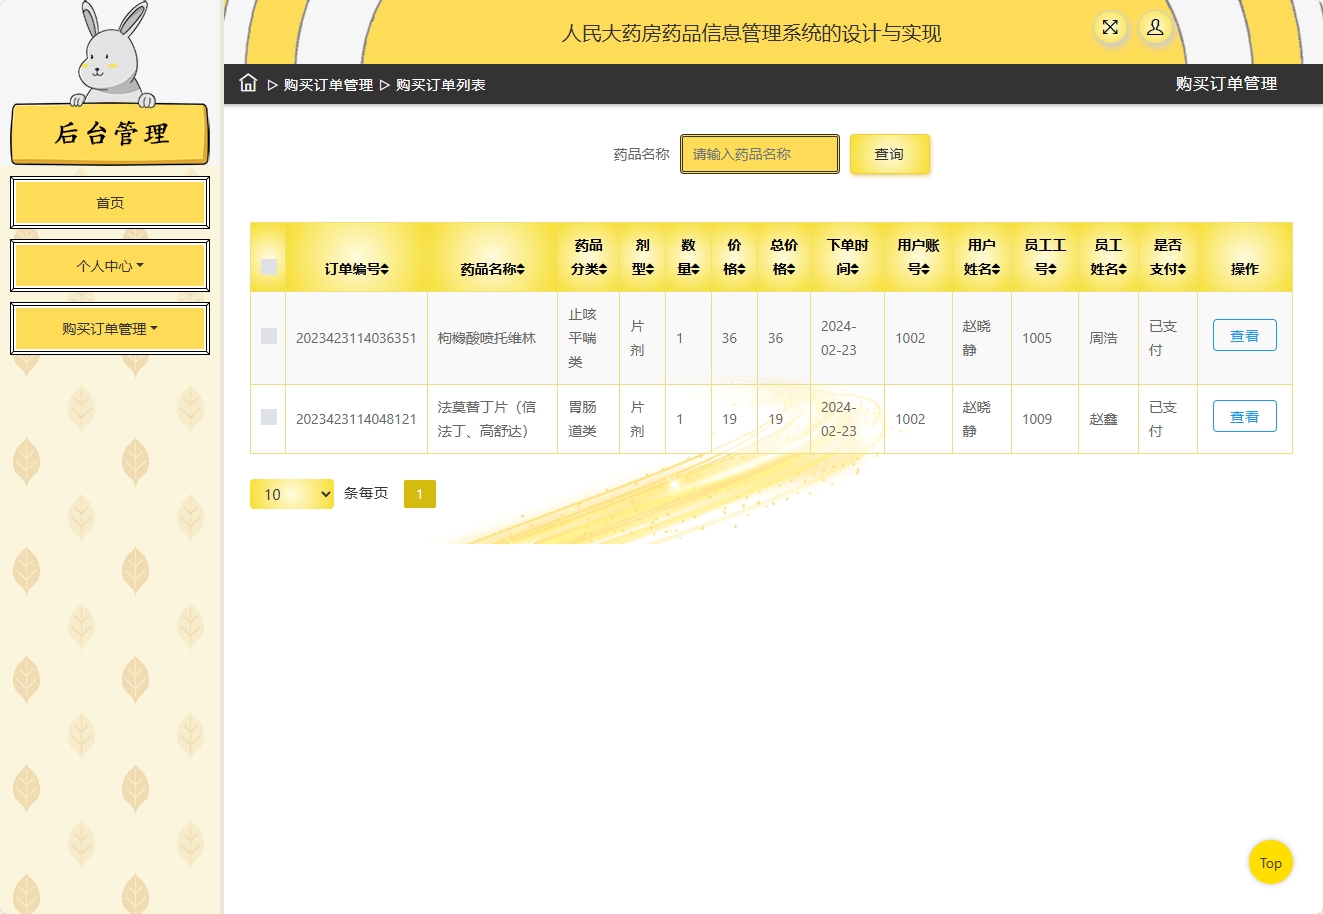Viewport: 1323px width, 914px height.
Task: Expand the 购买订单管理 sidebar menu
Action: (x=110, y=329)
